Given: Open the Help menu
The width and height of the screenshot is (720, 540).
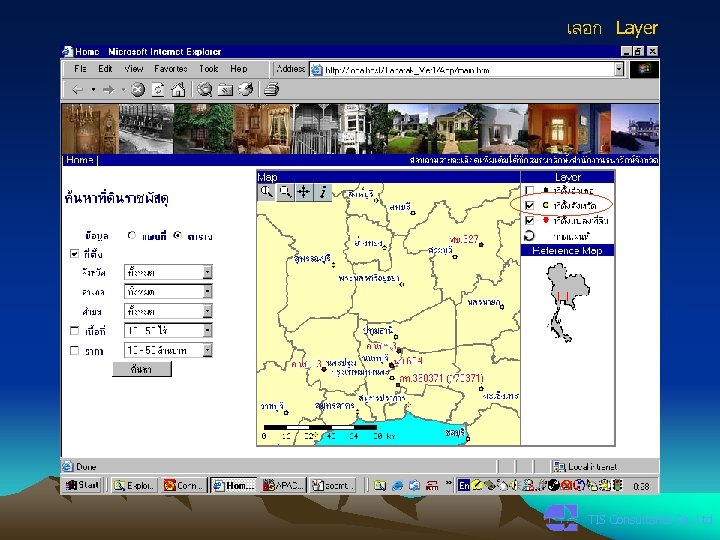Looking at the screenshot, I should pyautogui.click(x=238, y=69).
